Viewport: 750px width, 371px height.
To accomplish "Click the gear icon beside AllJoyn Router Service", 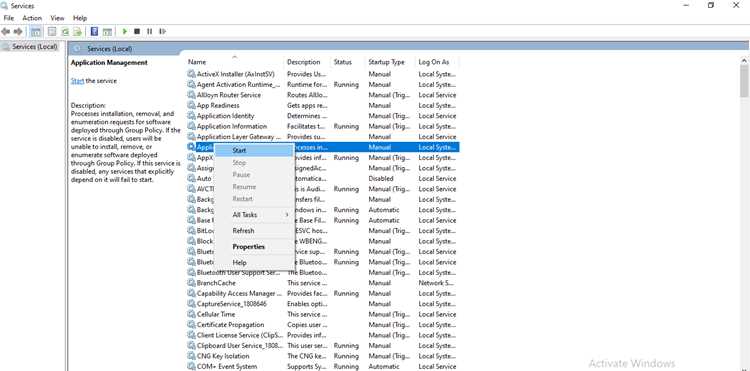I will (x=192, y=95).
